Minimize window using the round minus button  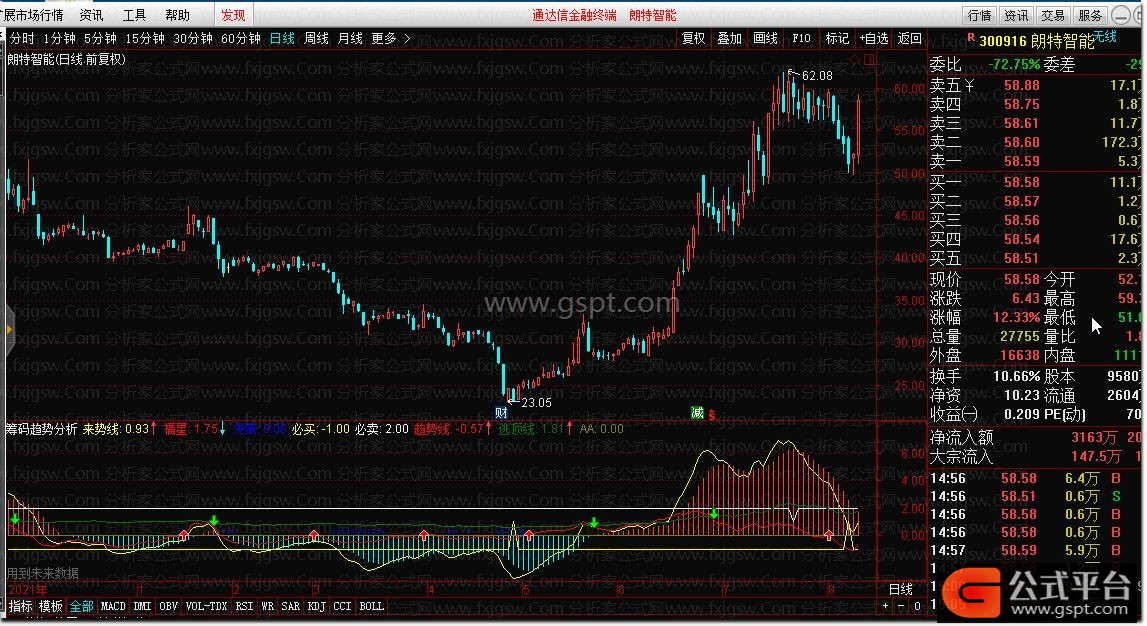1121,15
